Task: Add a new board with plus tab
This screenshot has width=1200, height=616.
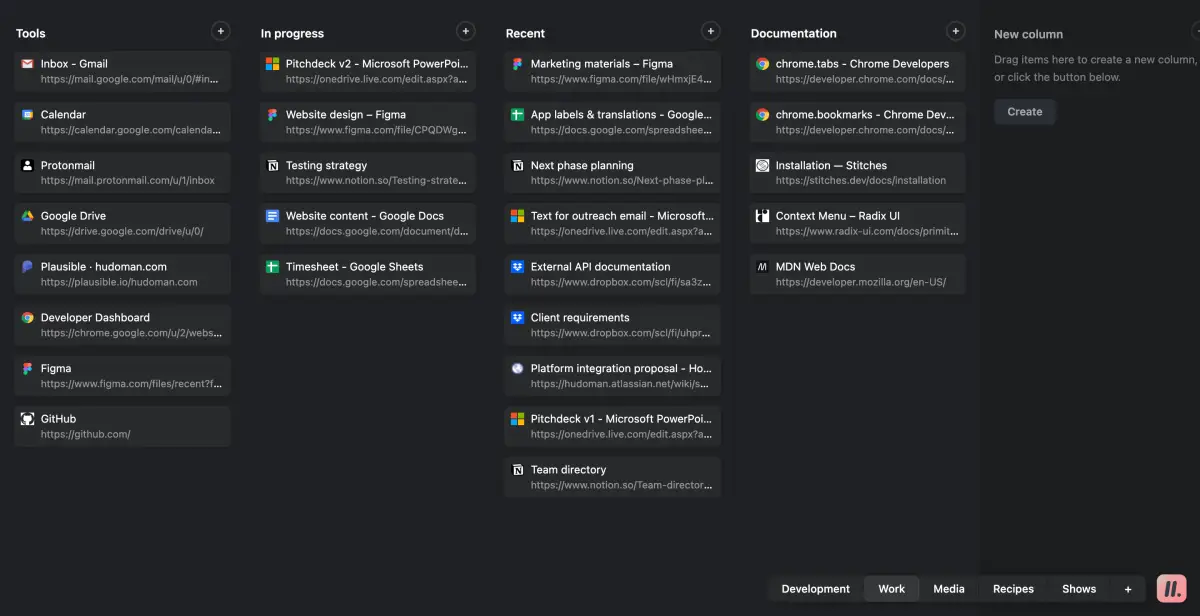Action: 1128,589
